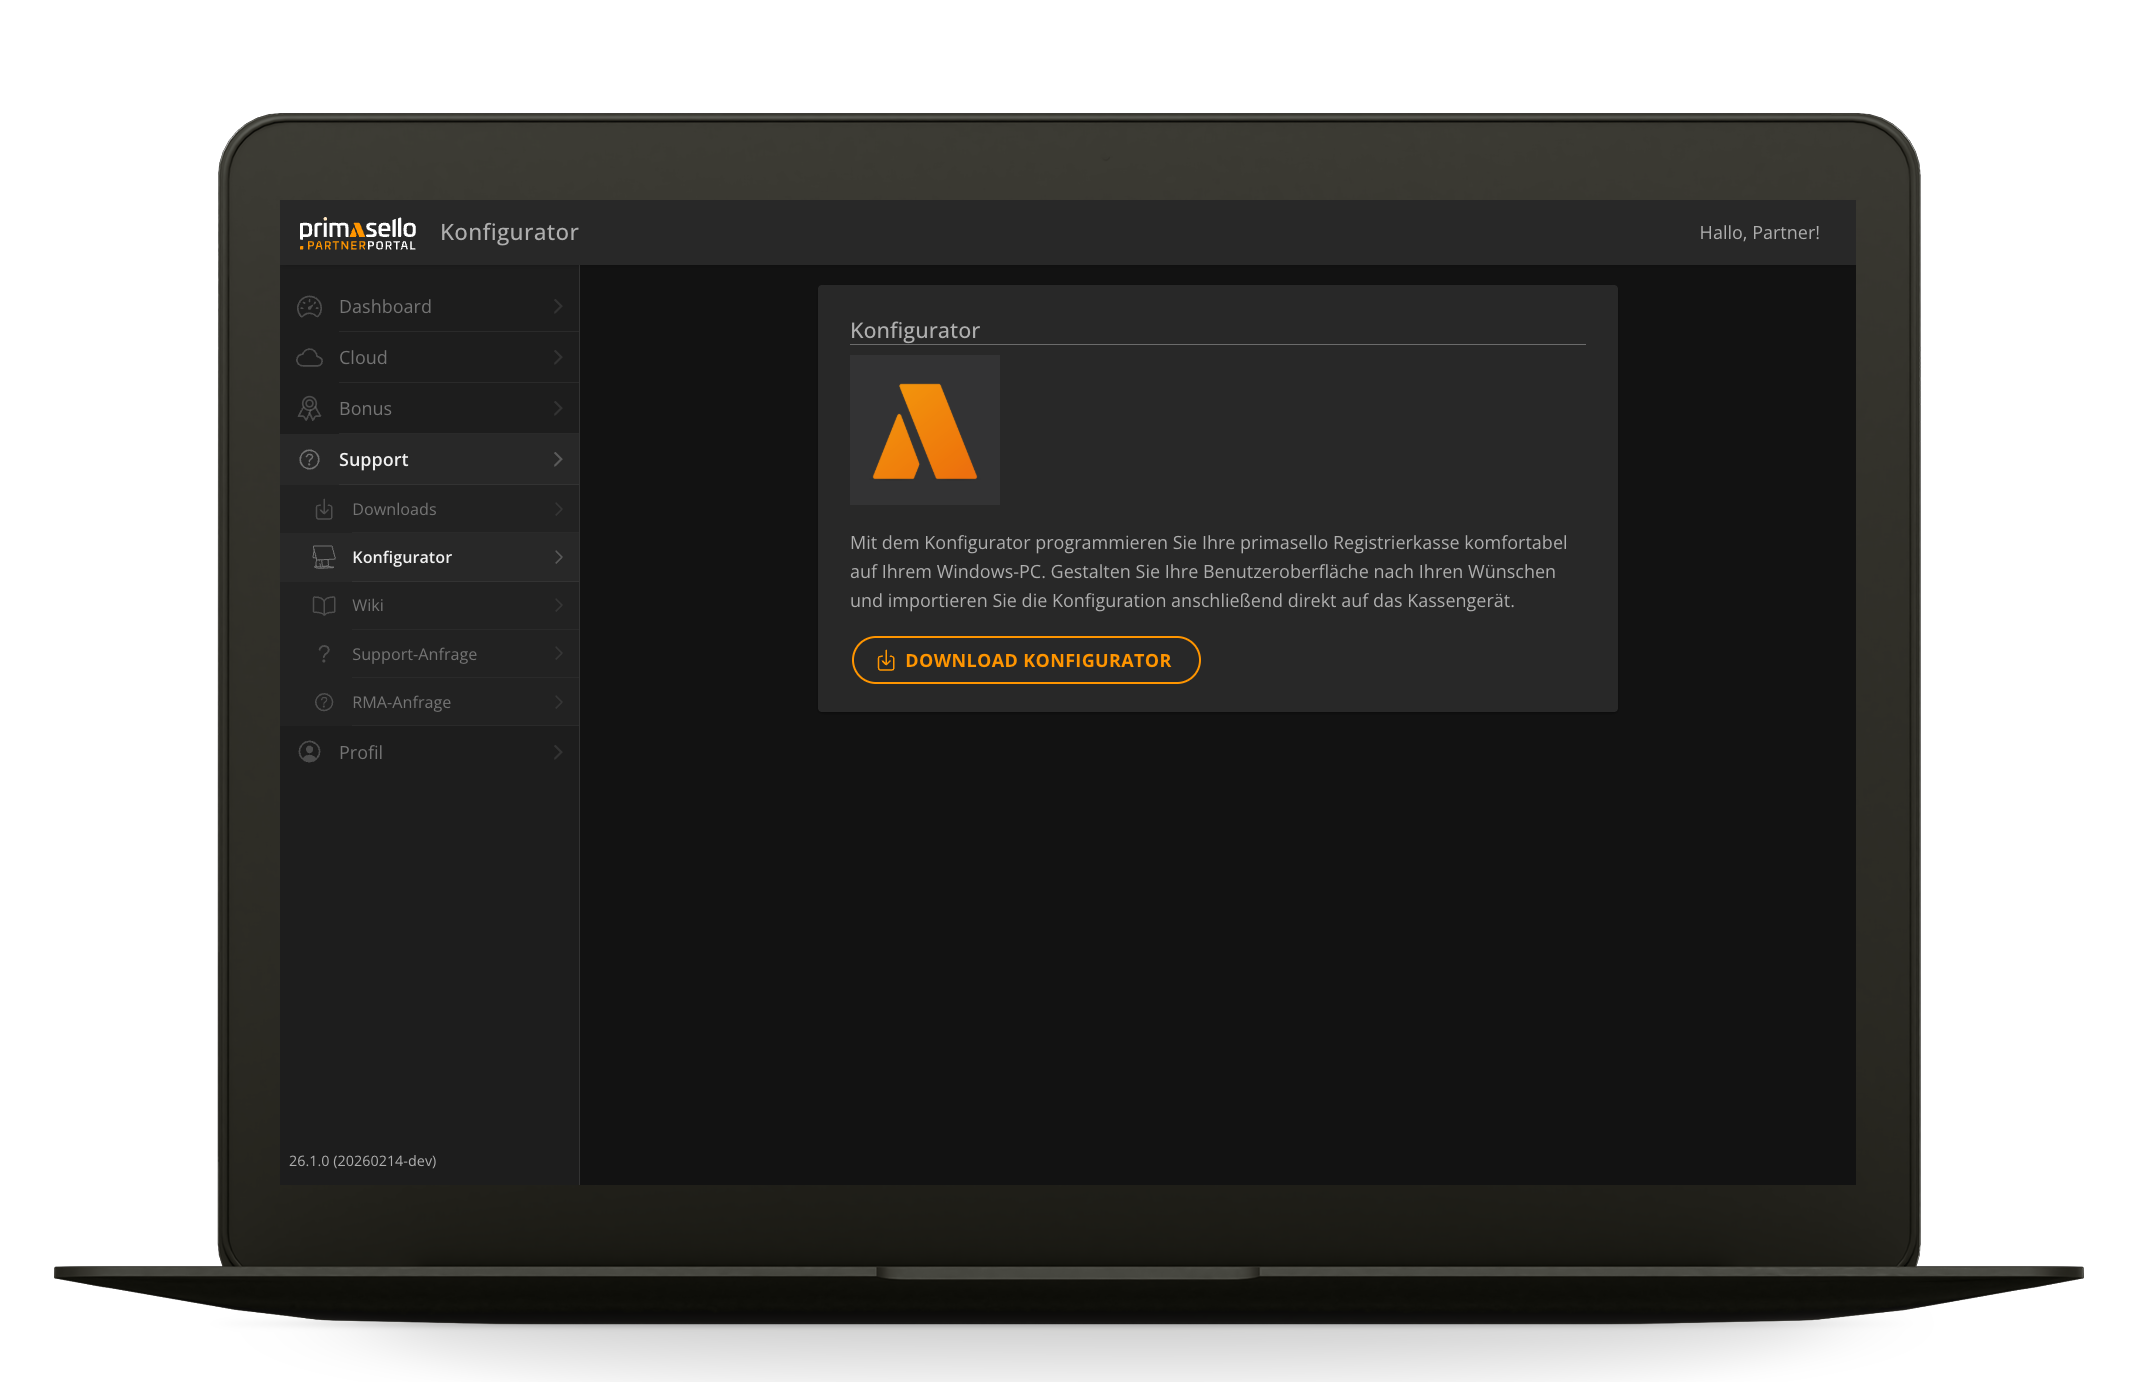Open the Wiki book icon
Viewport: 2143px width, 1382px height.
(323, 605)
